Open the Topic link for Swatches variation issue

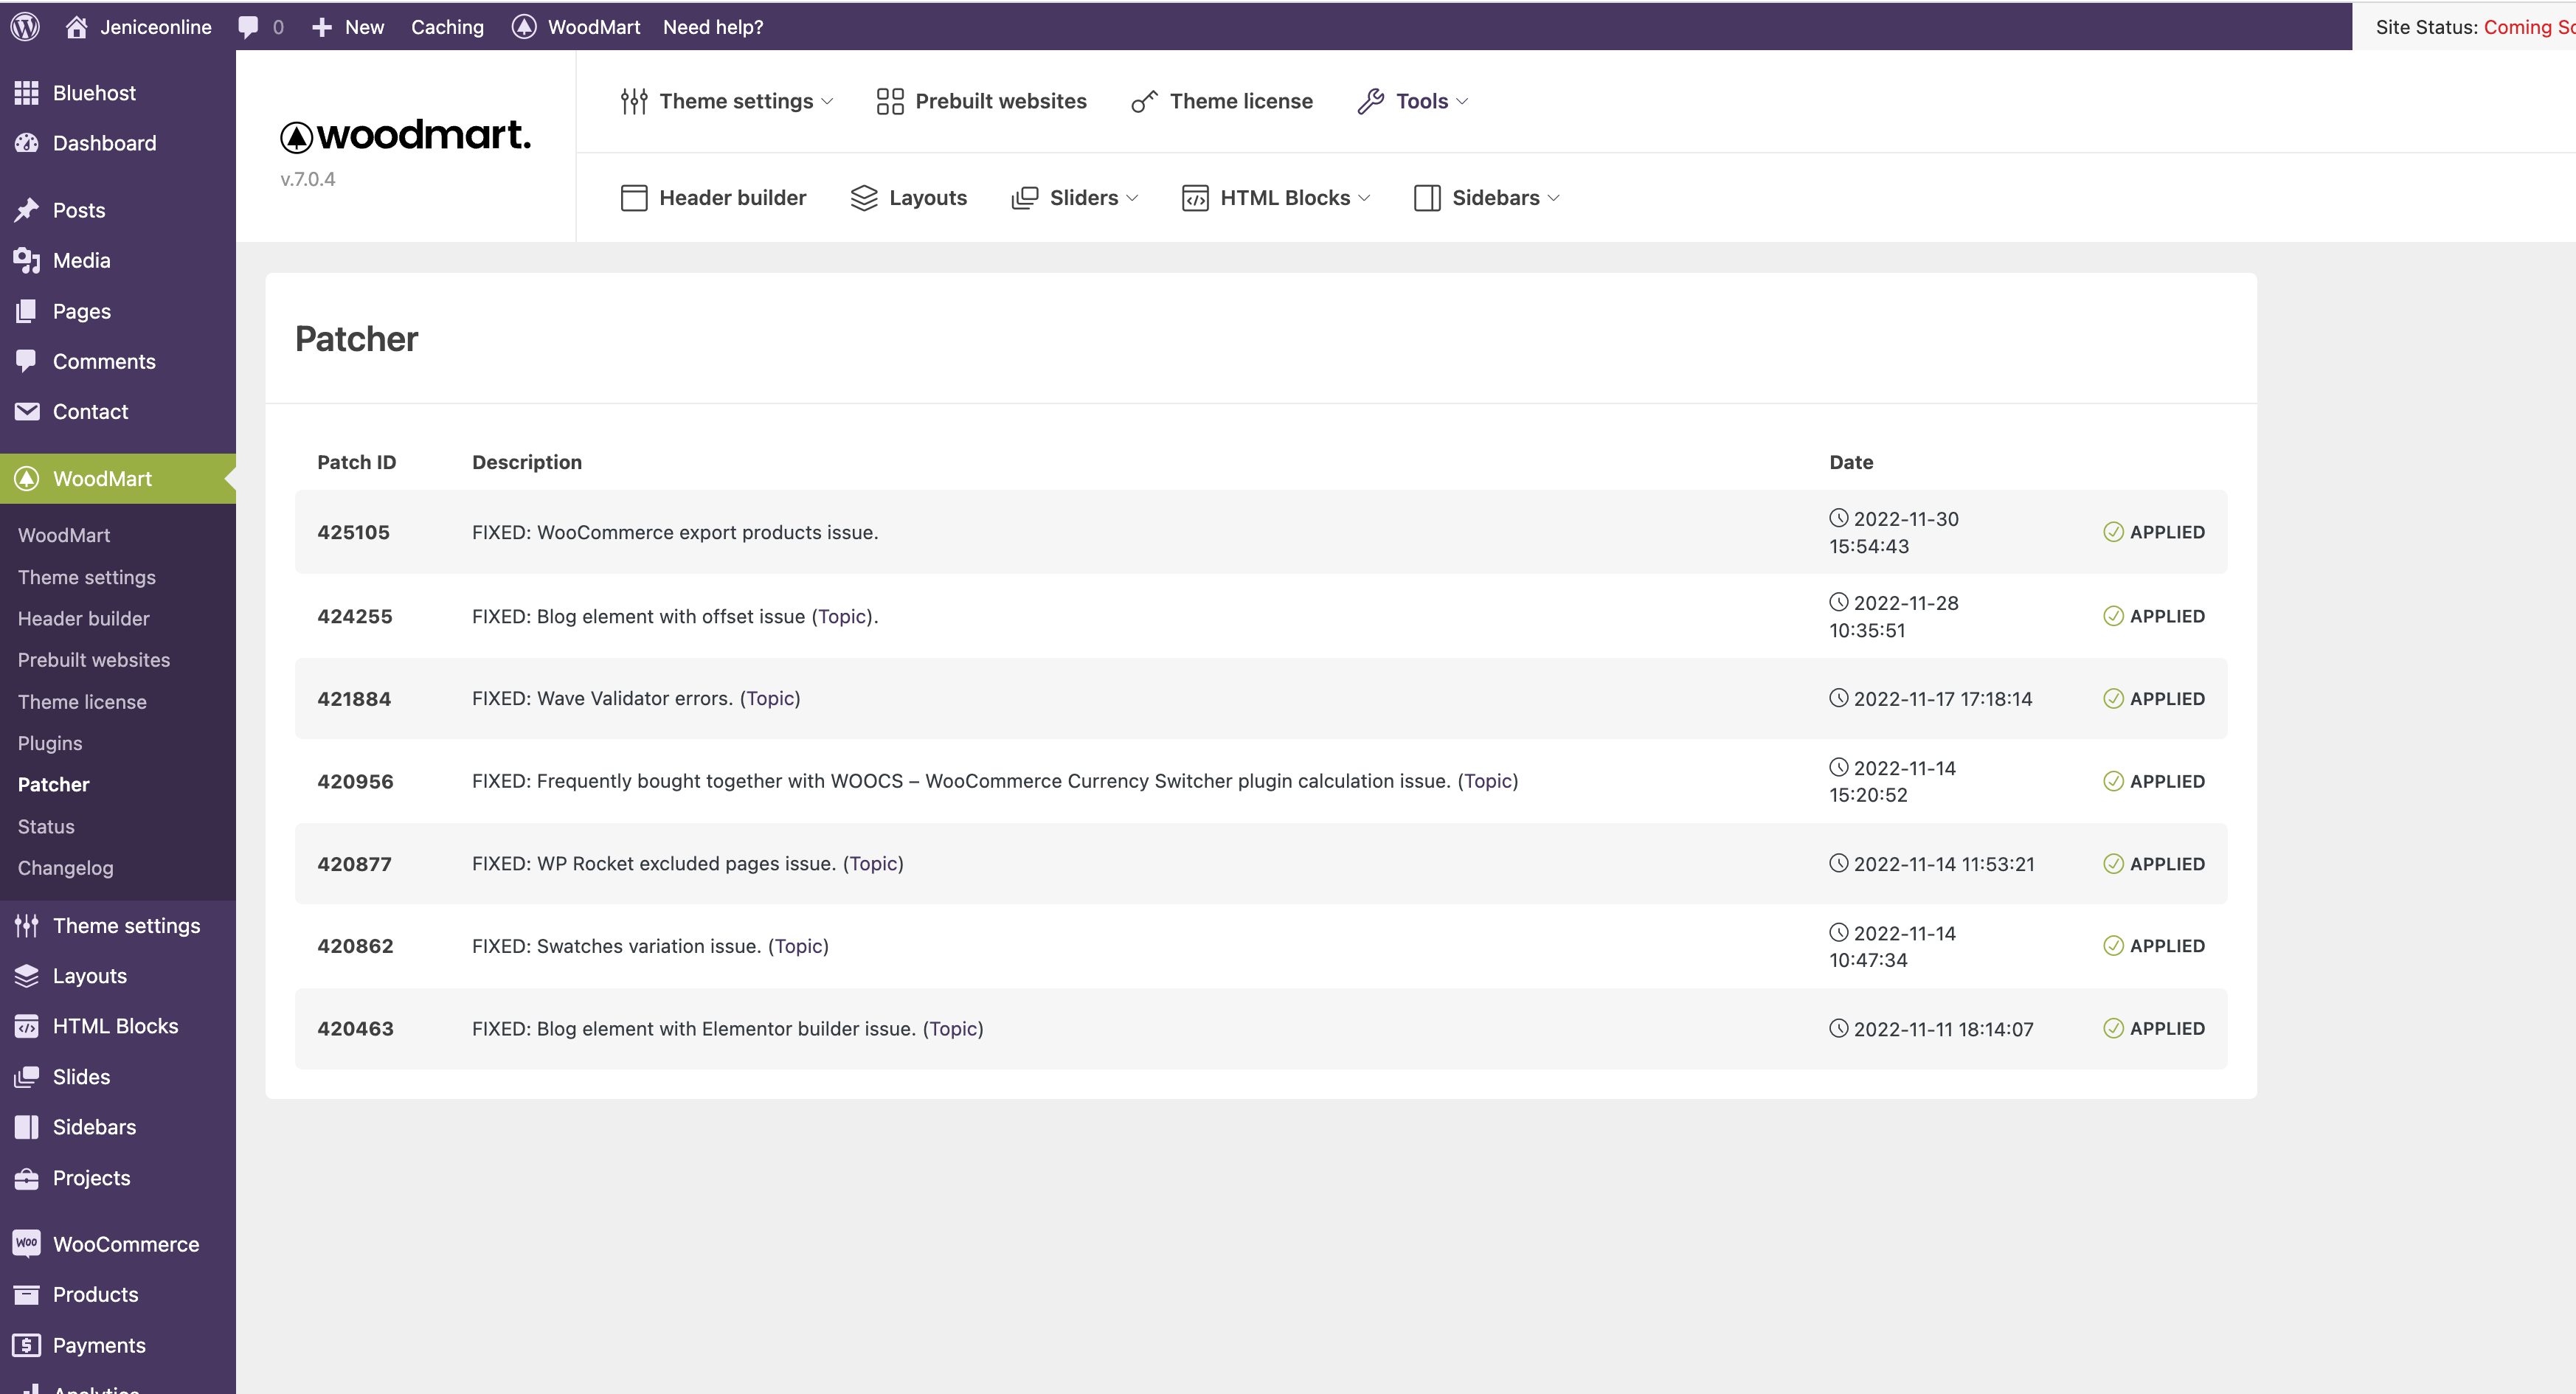pyautogui.click(x=798, y=946)
